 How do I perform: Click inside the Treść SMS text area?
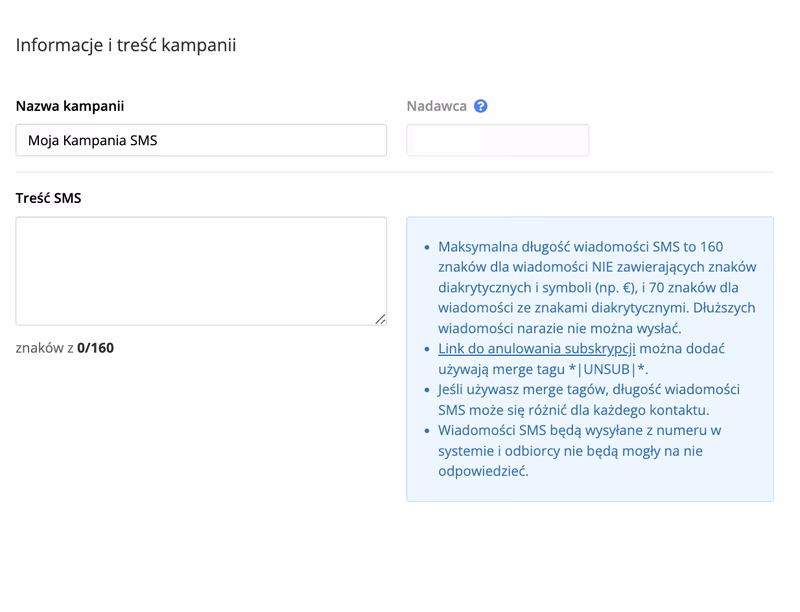click(x=201, y=271)
